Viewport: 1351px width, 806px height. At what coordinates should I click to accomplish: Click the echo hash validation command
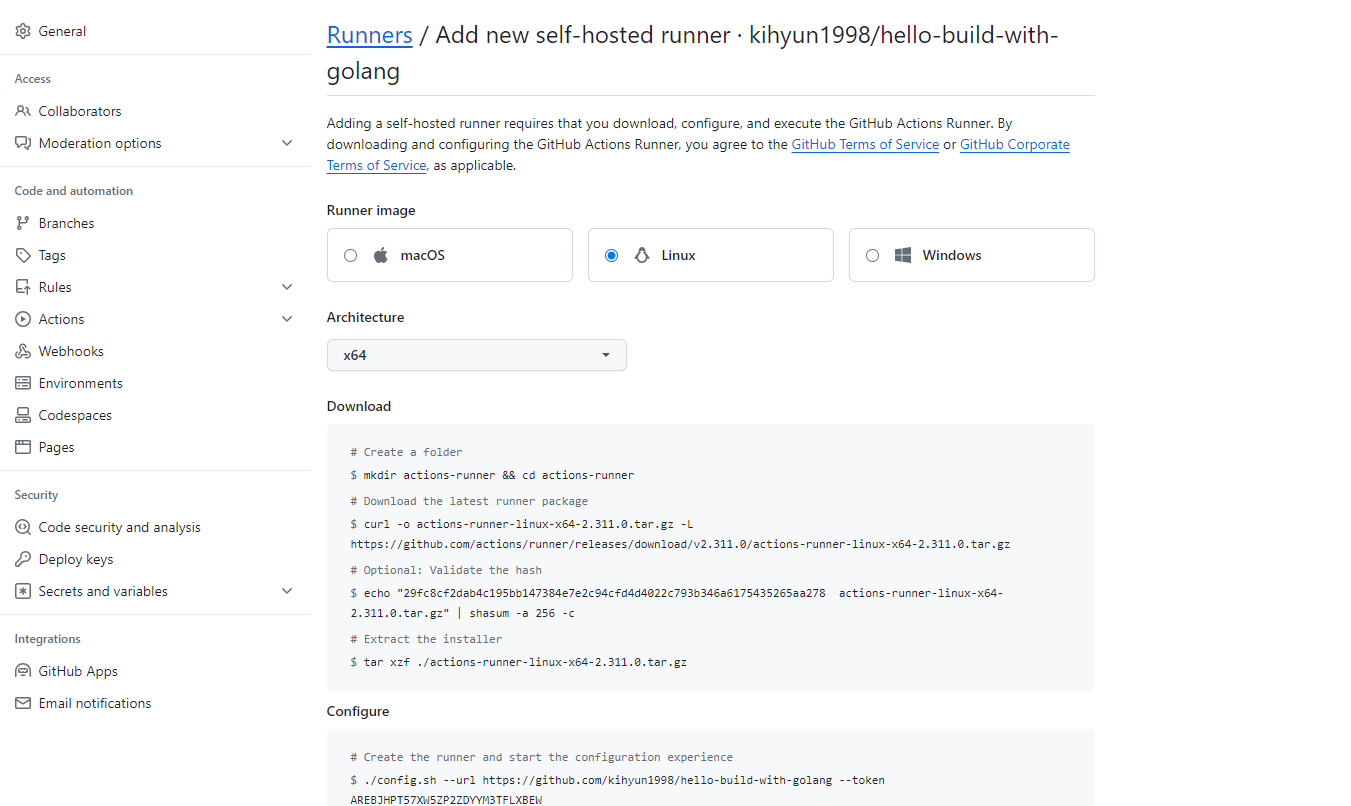677,603
